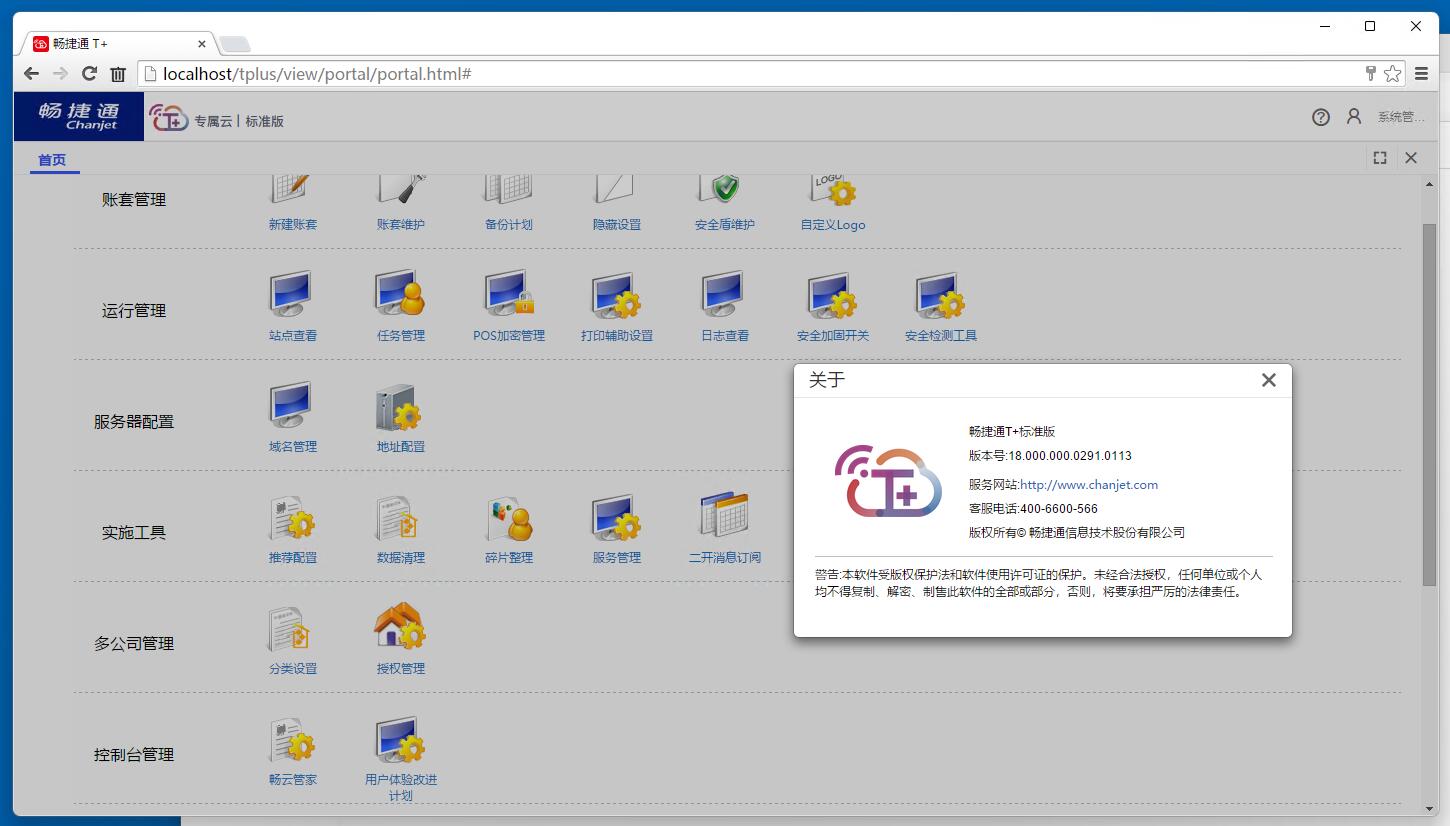Launch 数据清理 data cleanup tool
The image size is (1450, 826).
click(x=400, y=518)
